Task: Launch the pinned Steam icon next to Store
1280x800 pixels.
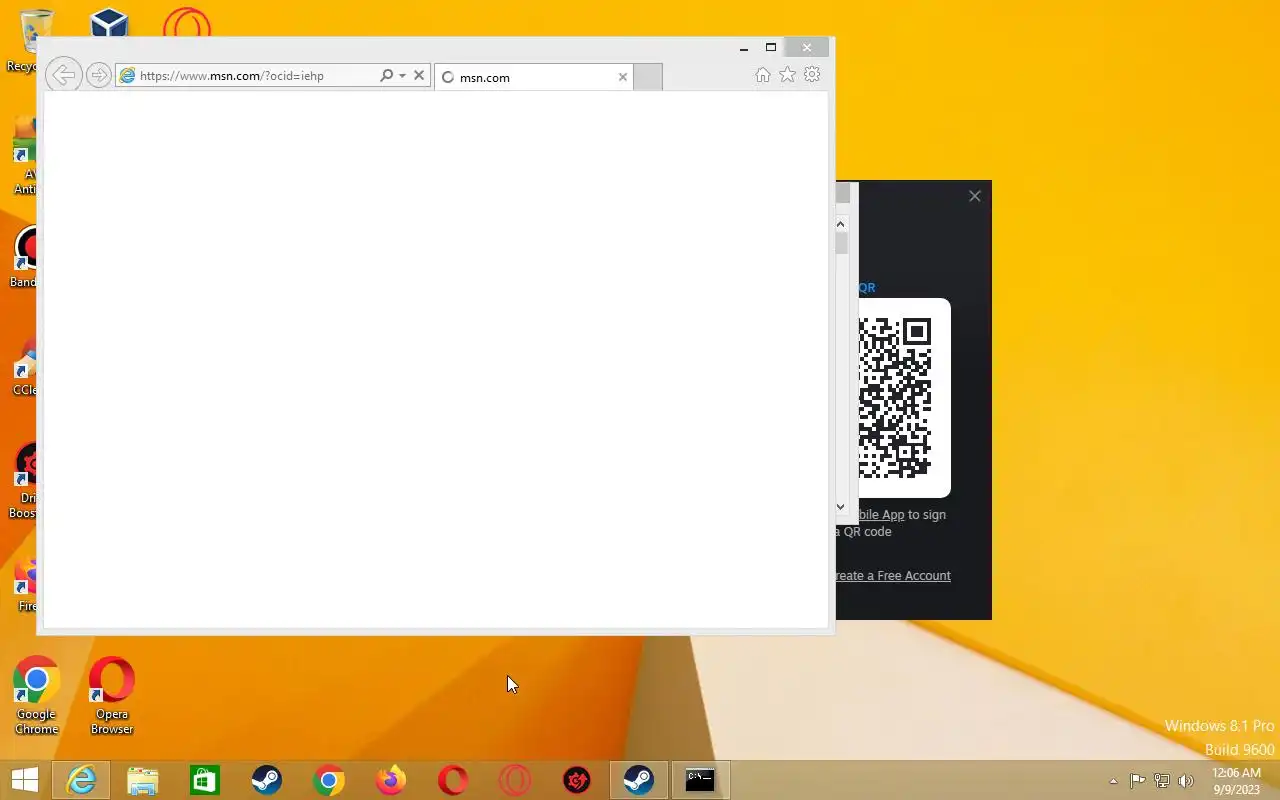Action: [266, 780]
